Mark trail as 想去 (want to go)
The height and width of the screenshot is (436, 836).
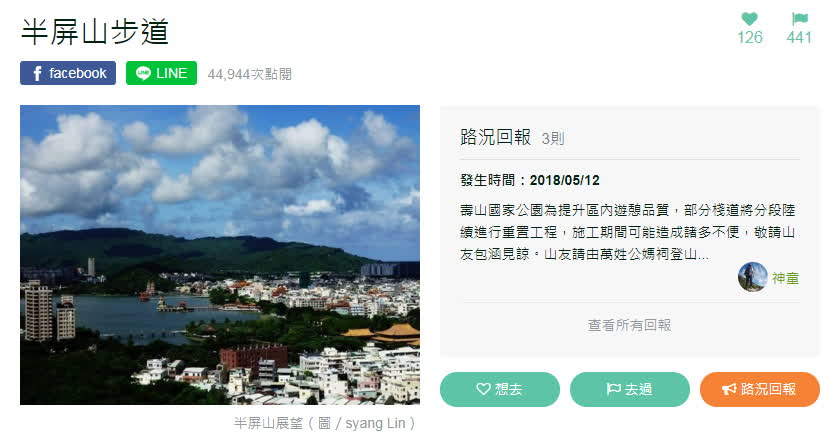[500, 389]
